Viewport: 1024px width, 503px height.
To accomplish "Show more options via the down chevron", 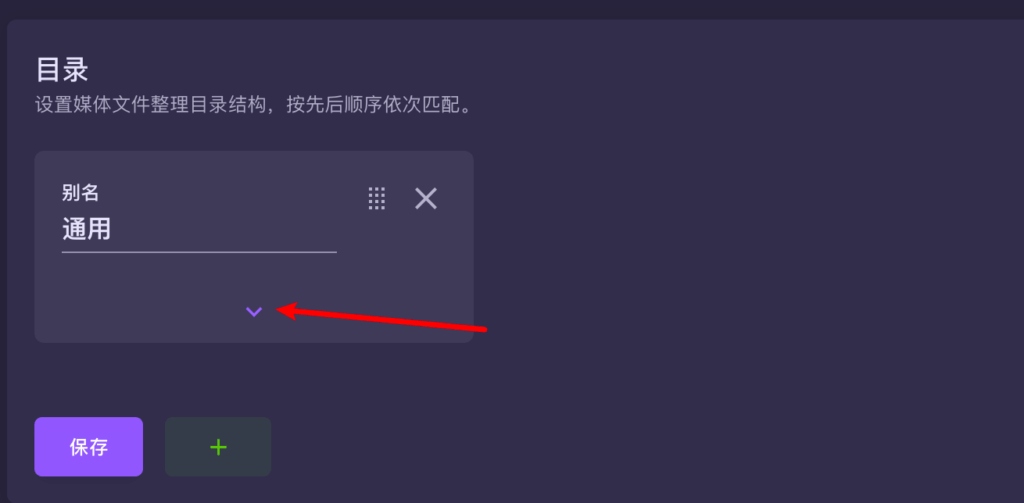I will [253, 312].
